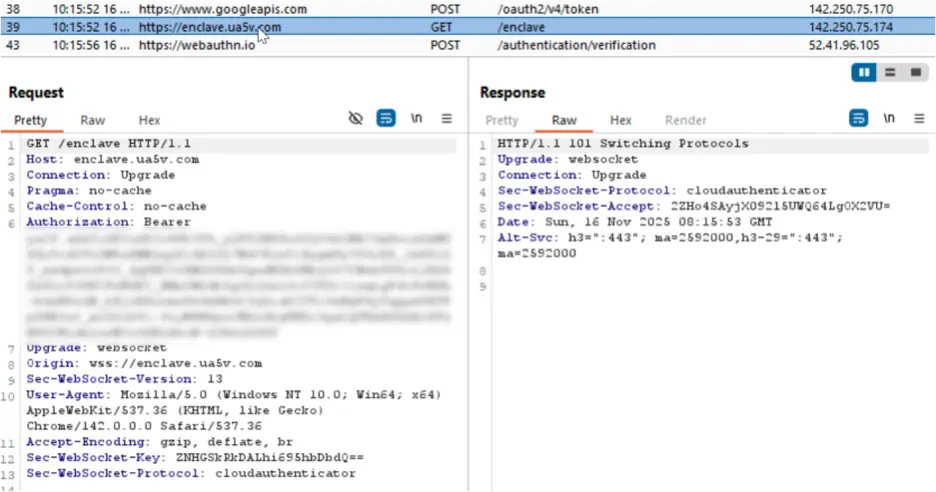The width and height of the screenshot is (936, 492).
Task: Switch to Request Pretty tab
Action: pyautogui.click(x=30, y=120)
